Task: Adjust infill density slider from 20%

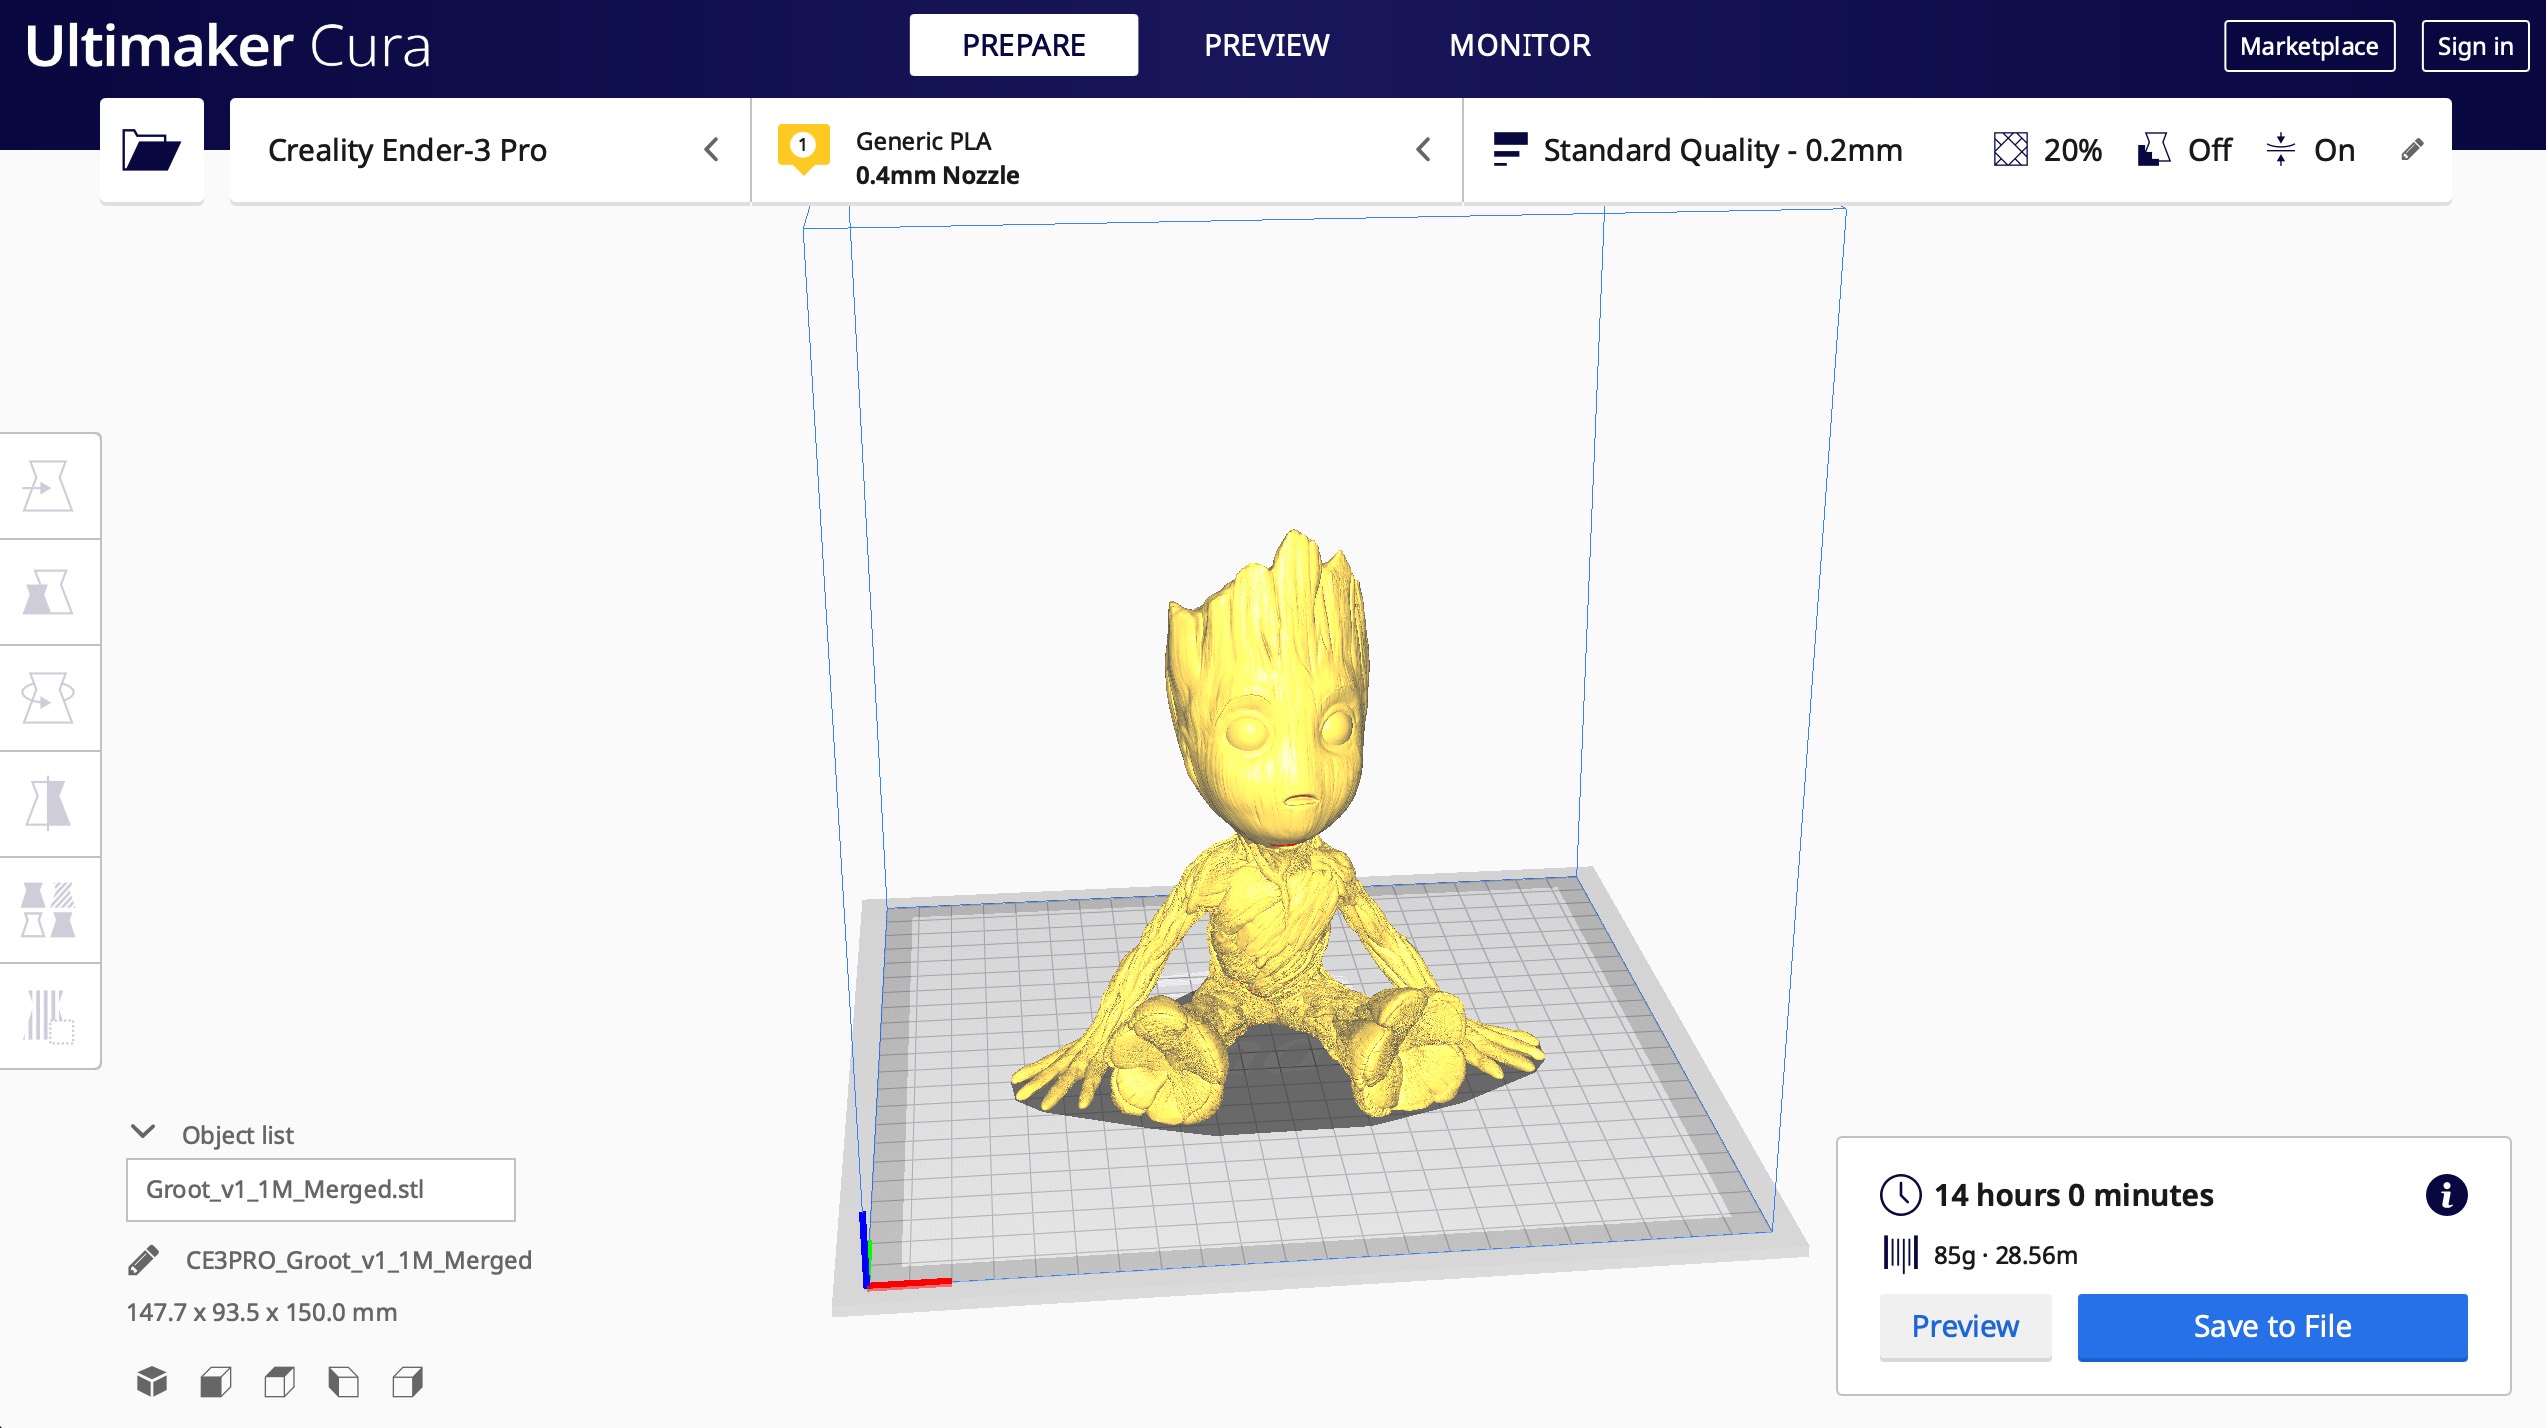Action: pyautogui.click(x=2072, y=149)
